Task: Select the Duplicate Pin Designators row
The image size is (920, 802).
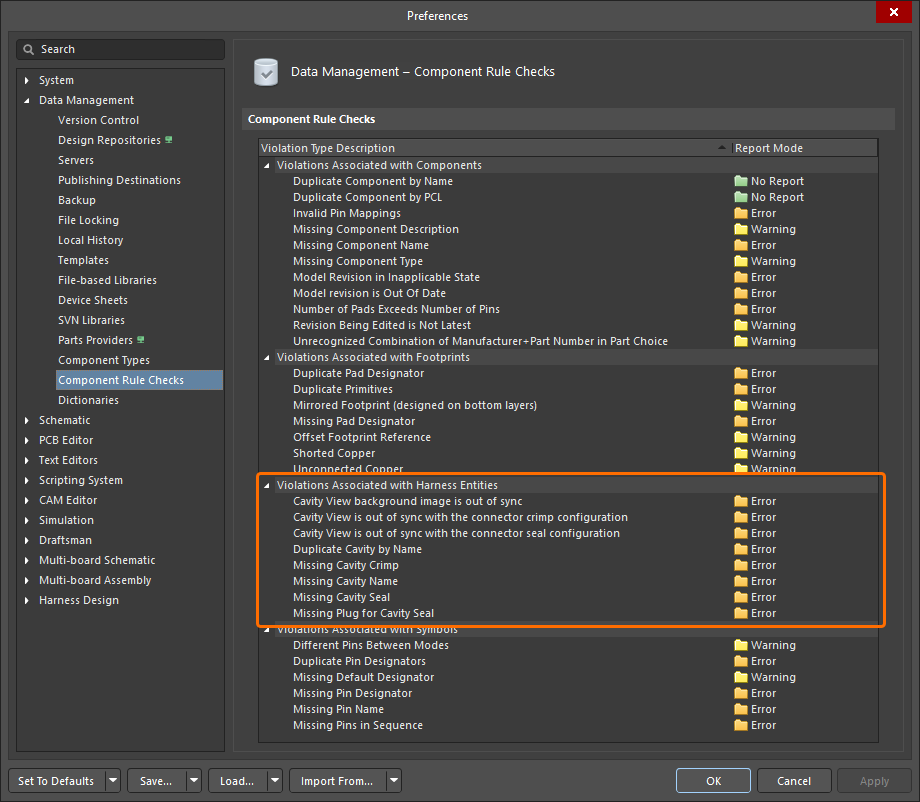Action: (568, 661)
